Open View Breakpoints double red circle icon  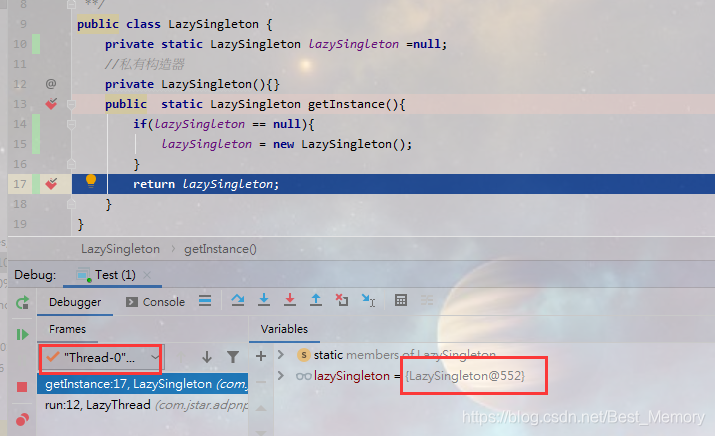click(x=22, y=419)
